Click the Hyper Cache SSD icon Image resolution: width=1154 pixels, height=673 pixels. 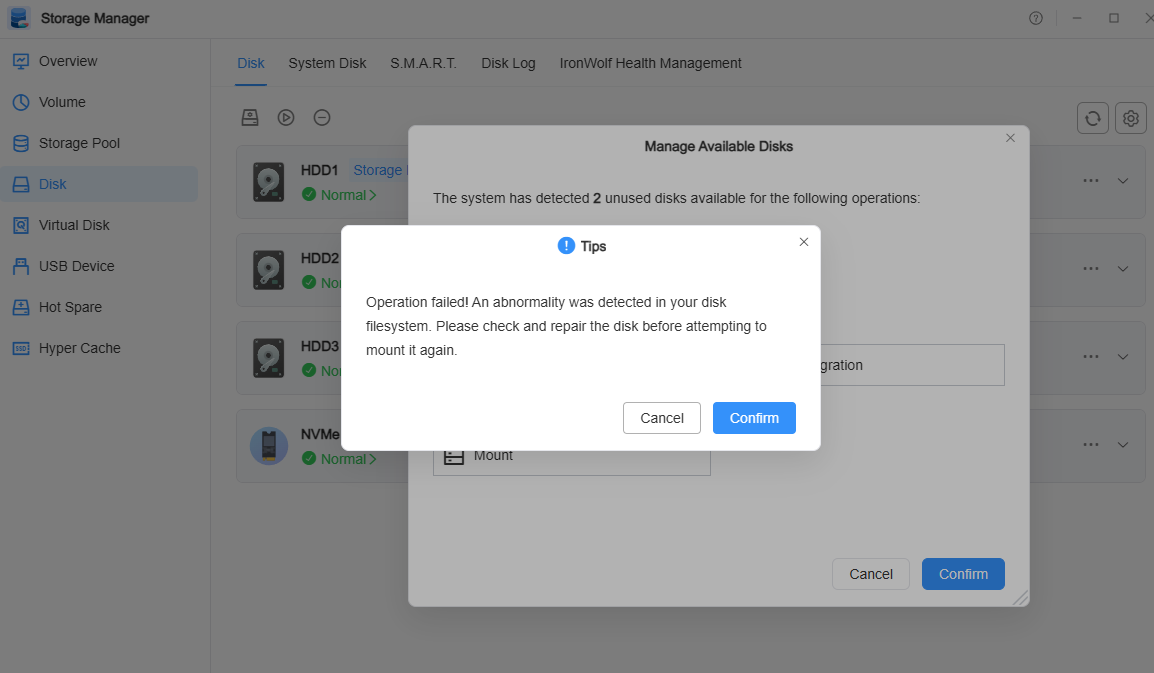21,348
